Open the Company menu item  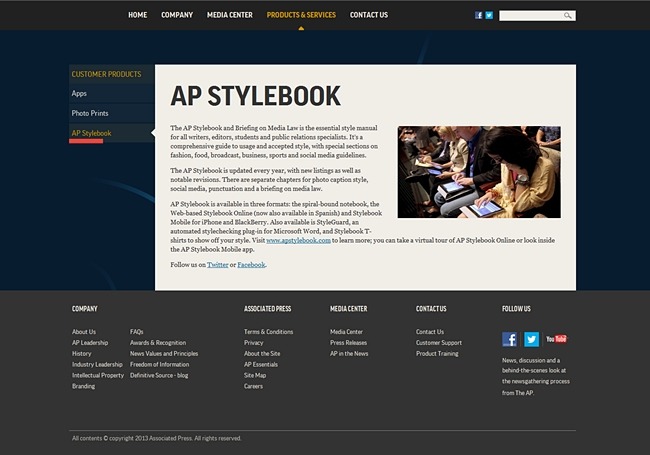(x=177, y=15)
